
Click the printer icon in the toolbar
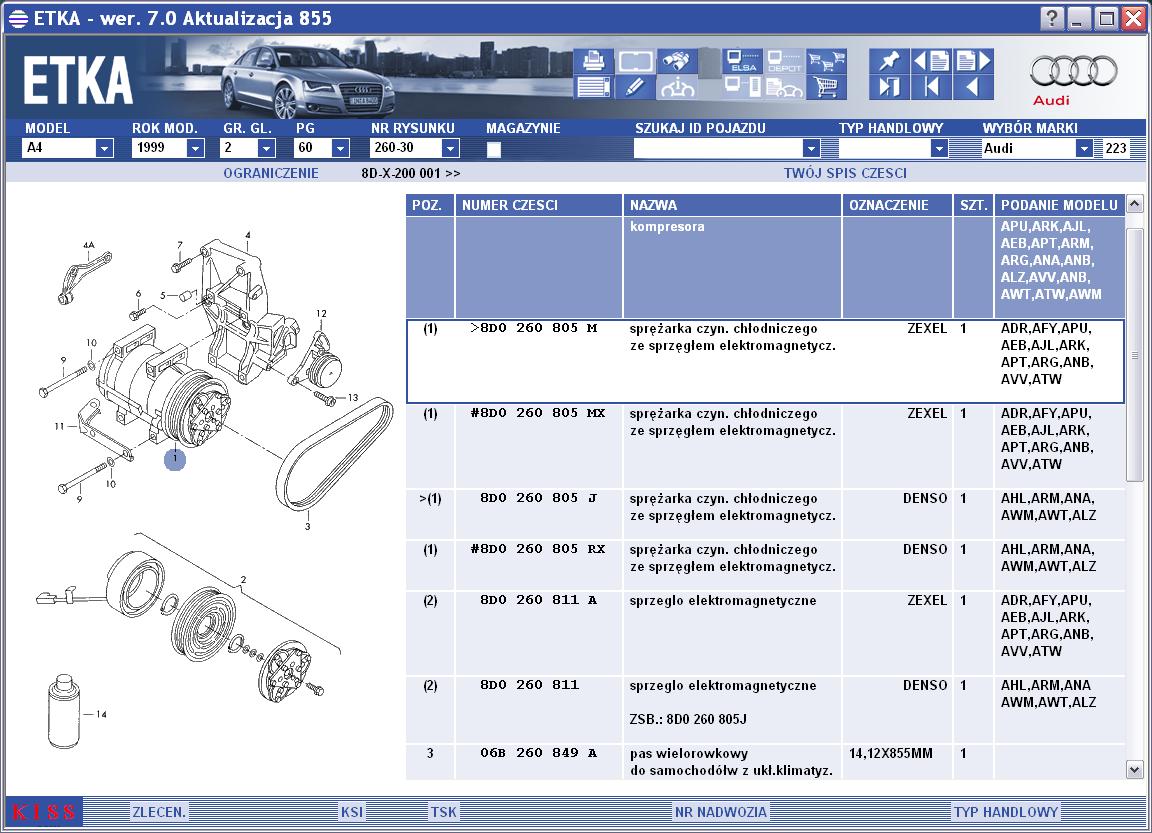tap(593, 60)
